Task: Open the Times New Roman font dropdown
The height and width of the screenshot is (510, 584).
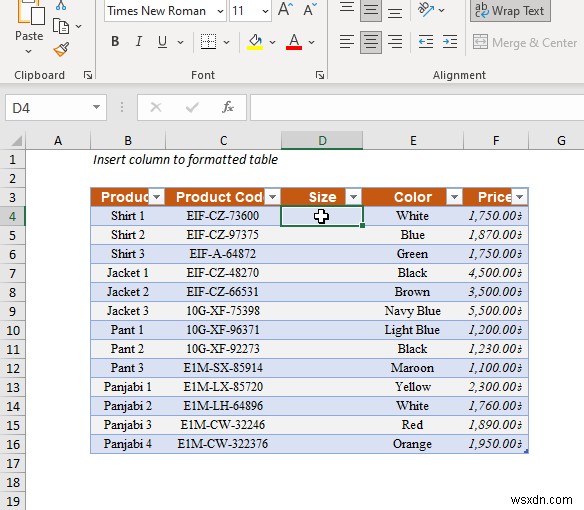Action: [x=220, y=11]
